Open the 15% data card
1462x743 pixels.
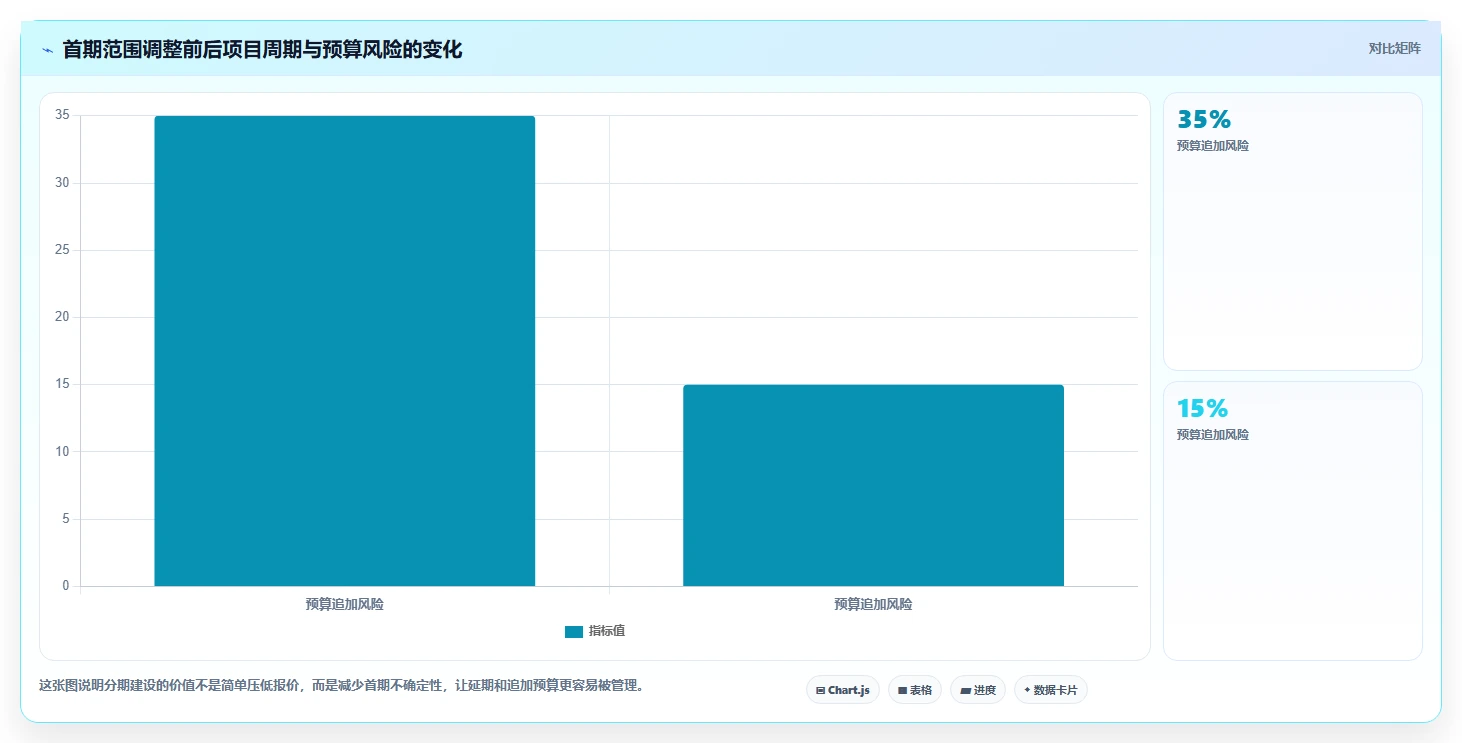click(x=1293, y=521)
